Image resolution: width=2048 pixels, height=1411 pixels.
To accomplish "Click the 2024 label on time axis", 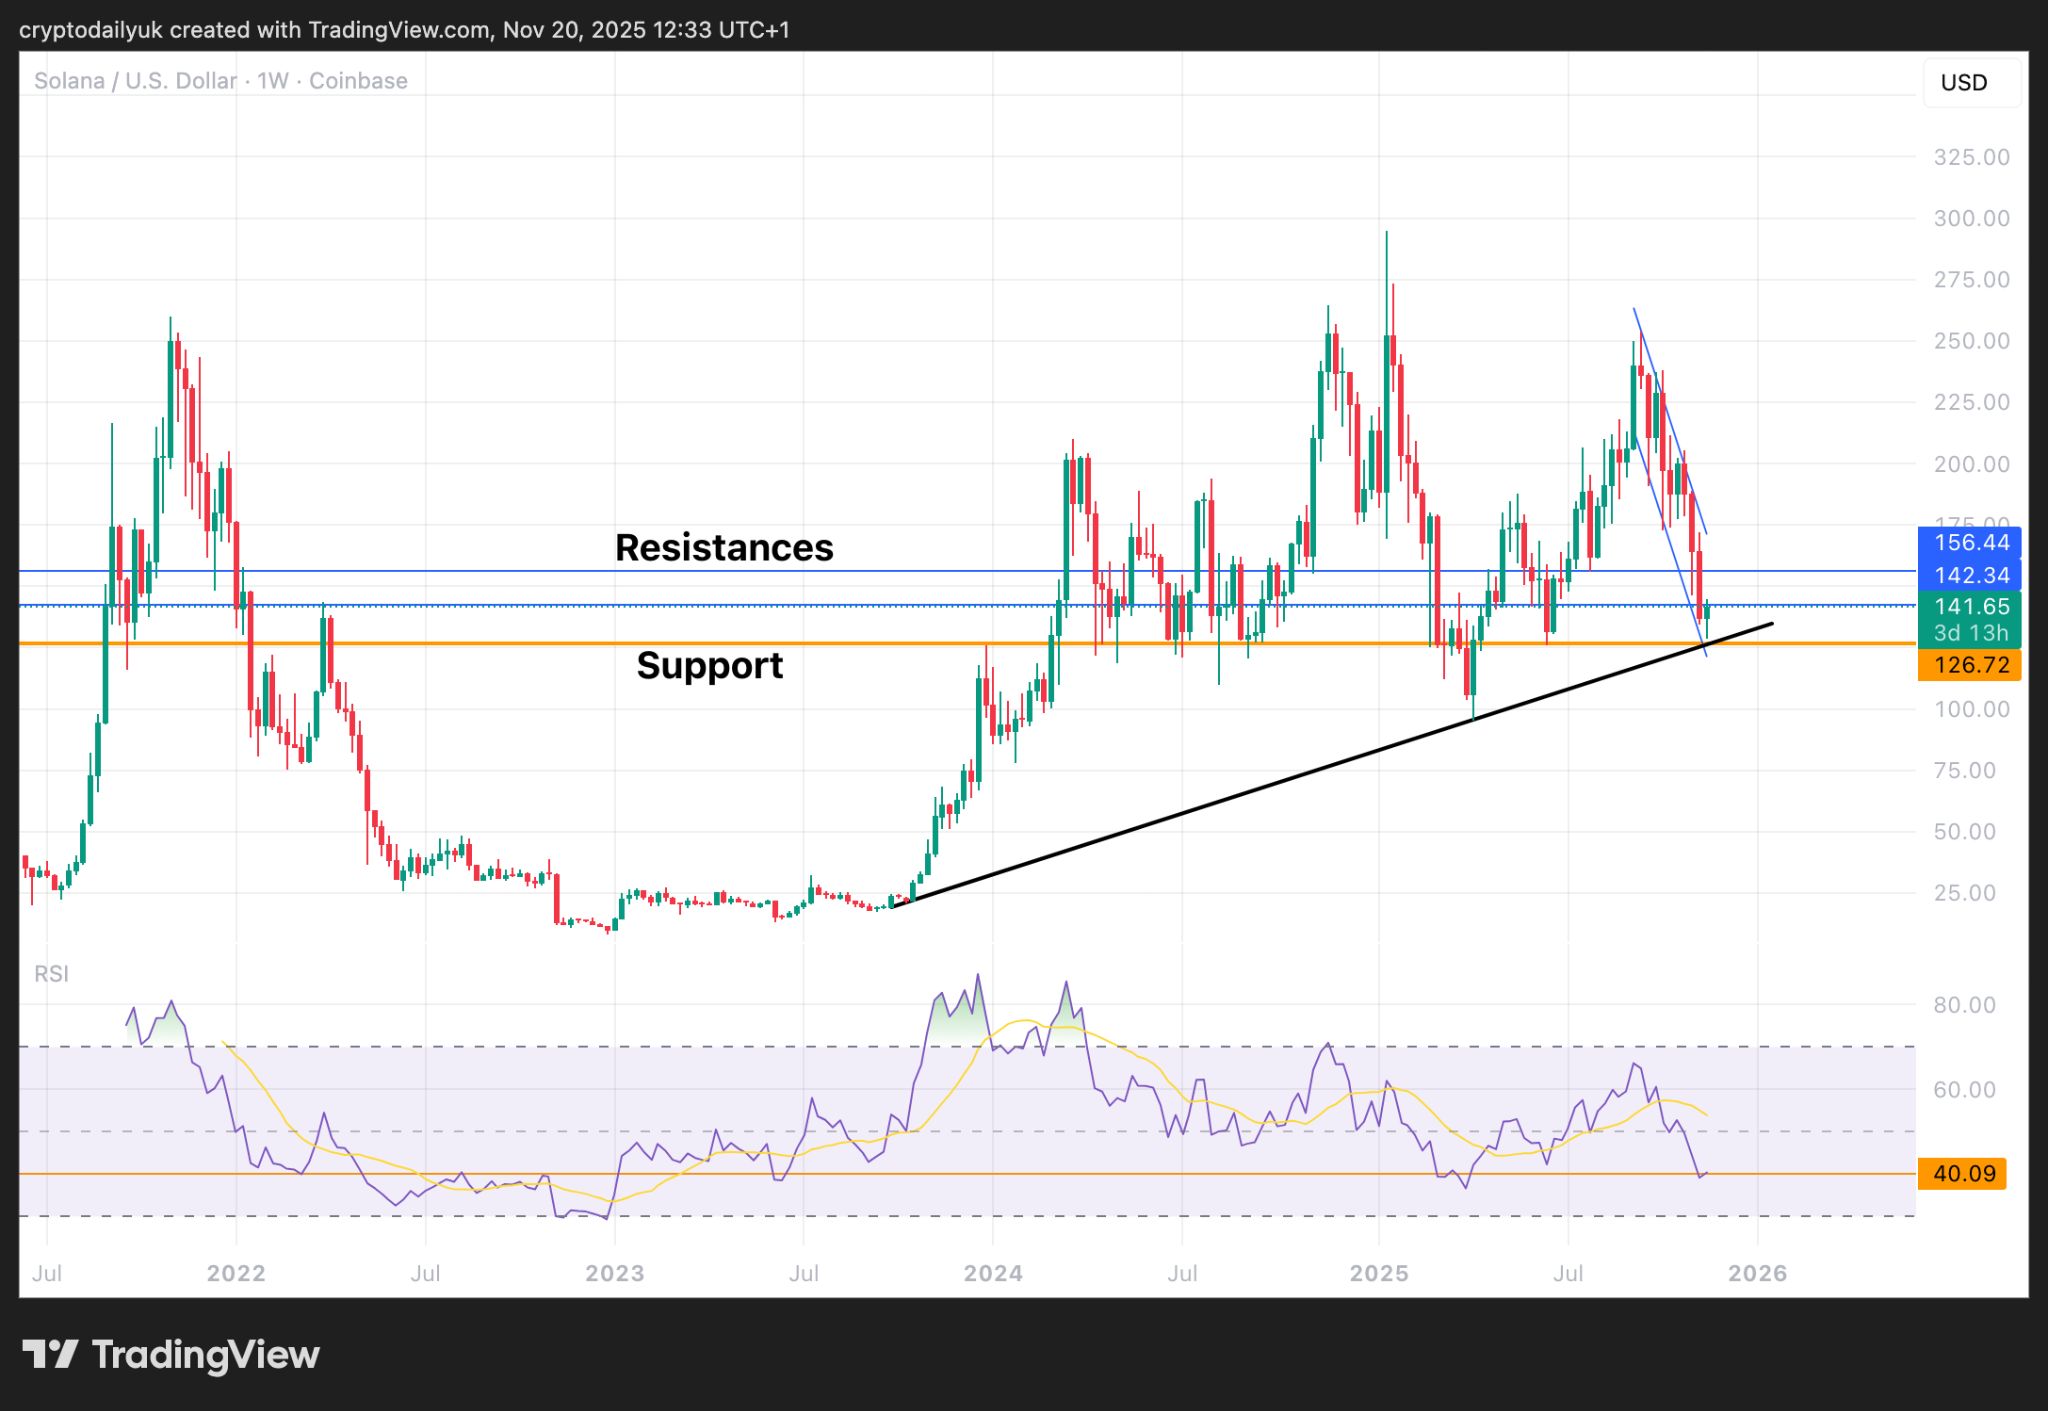I will click(x=992, y=1273).
